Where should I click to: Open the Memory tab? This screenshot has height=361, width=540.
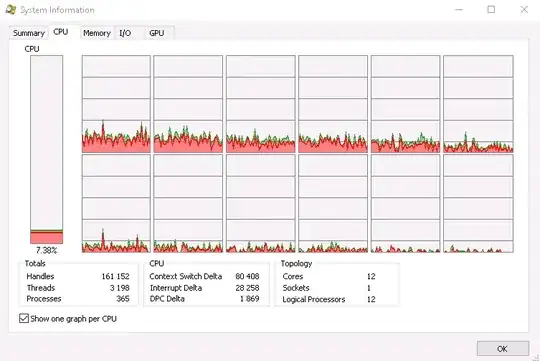97,33
